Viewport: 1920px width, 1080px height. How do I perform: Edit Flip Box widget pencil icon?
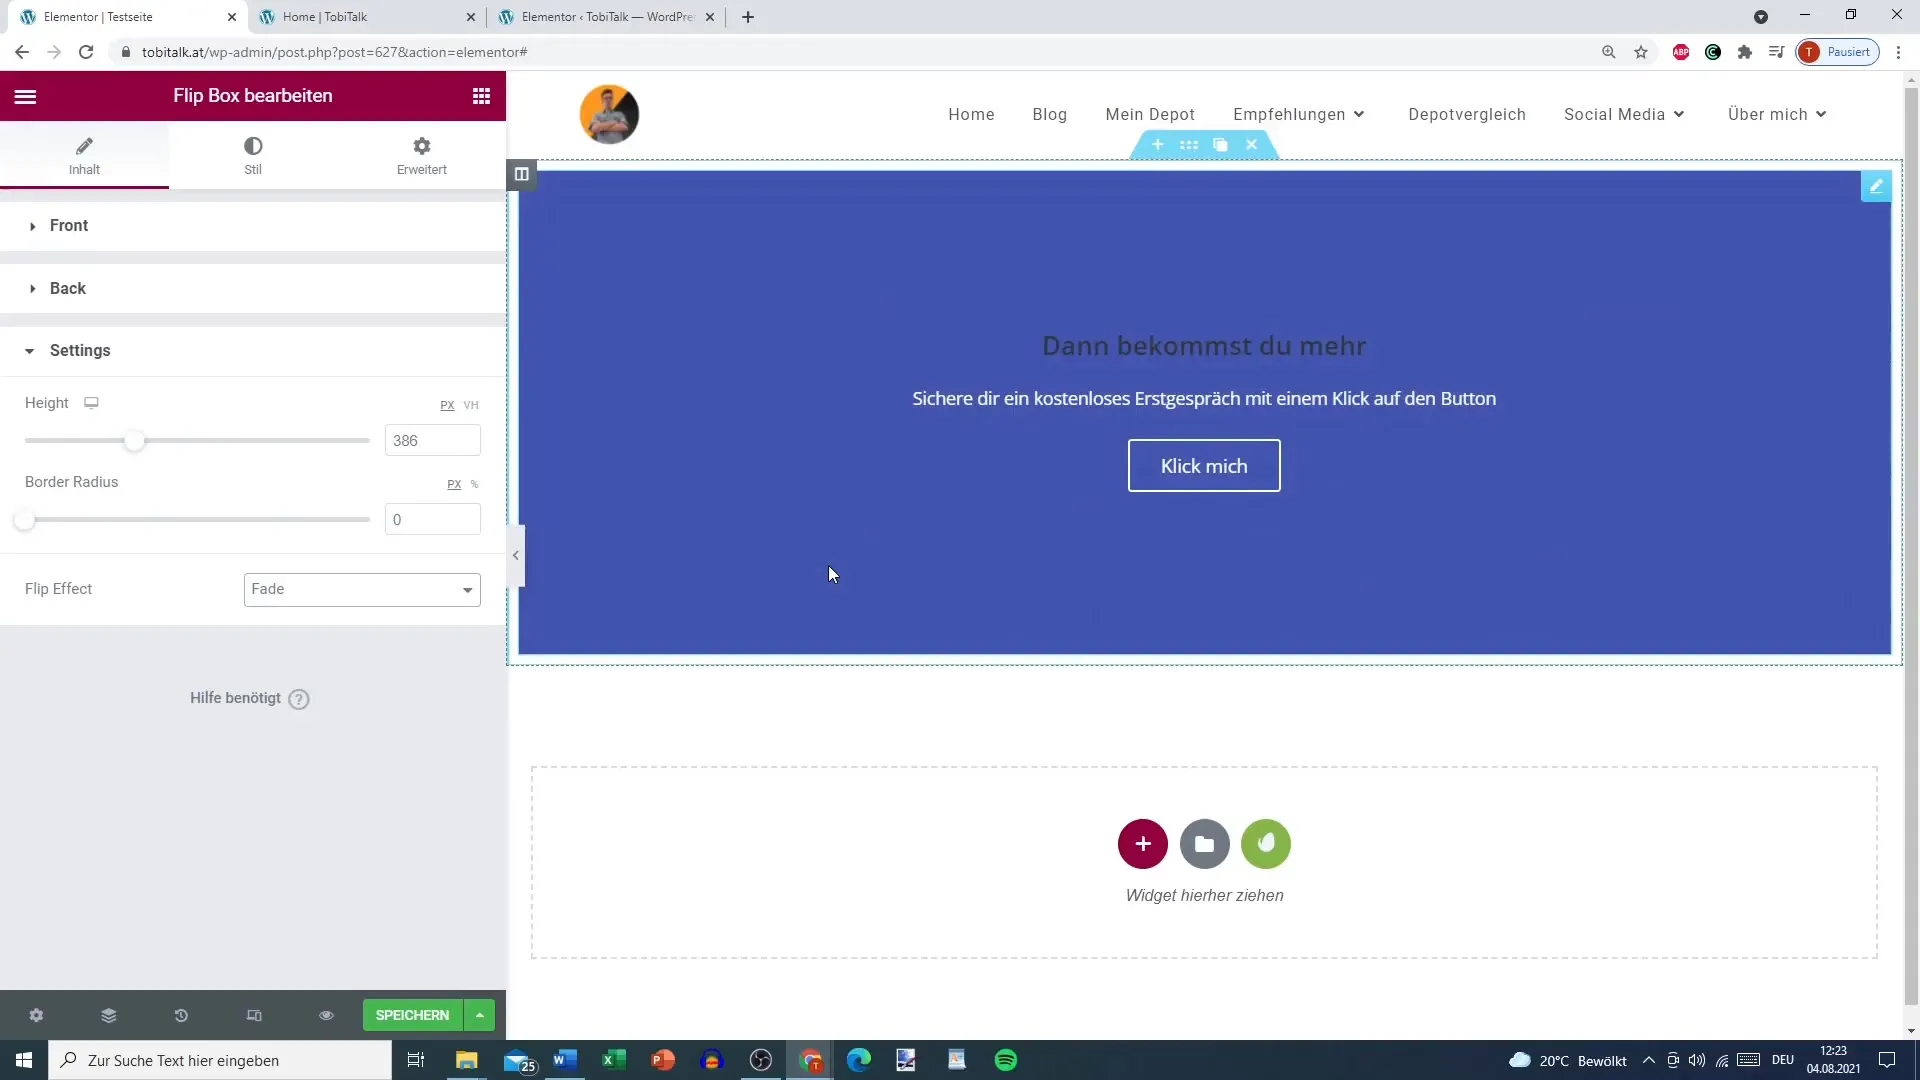(1876, 187)
